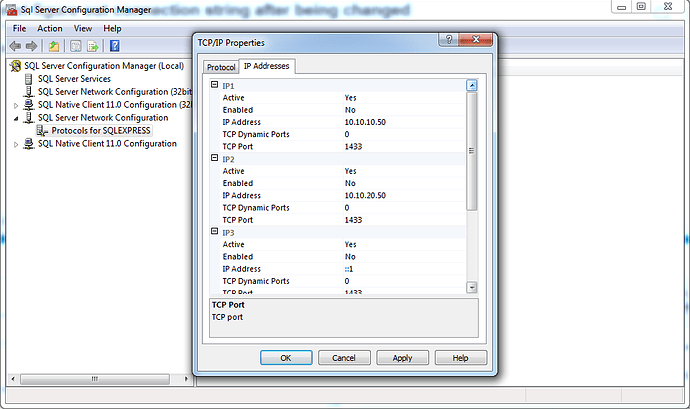Click the Help button in the dialog
The width and height of the screenshot is (690, 409).
tap(461, 358)
